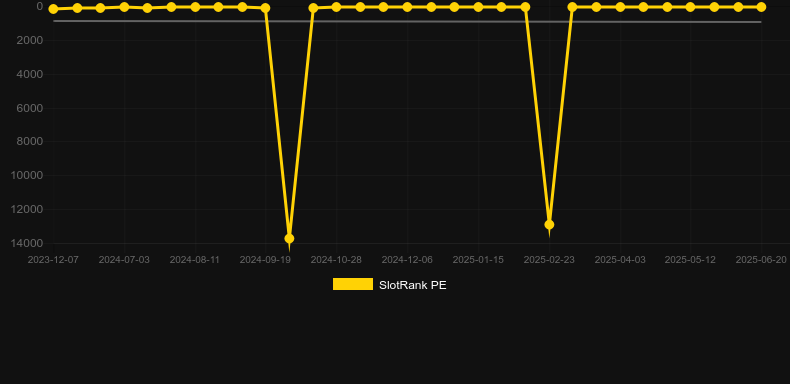
Task: Click the data point above 2025-04-03
Action: click(620, 7)
